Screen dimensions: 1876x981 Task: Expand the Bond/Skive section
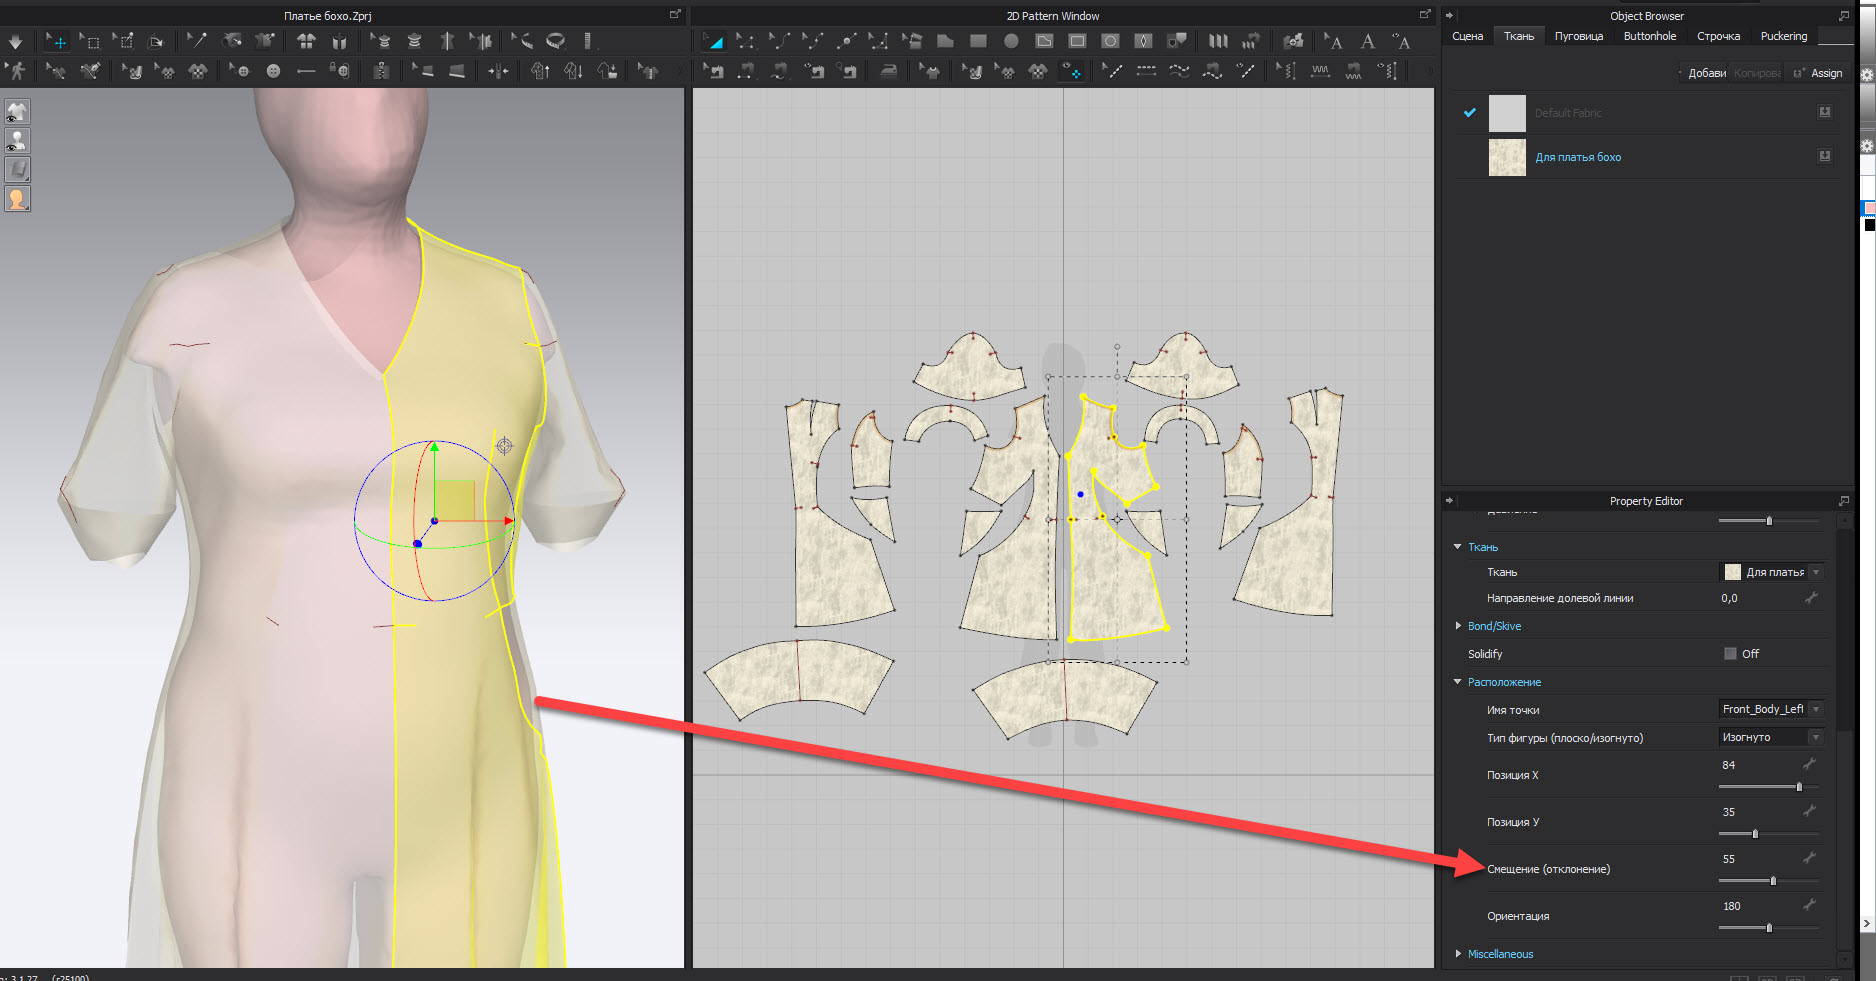tap(1458, 626)
